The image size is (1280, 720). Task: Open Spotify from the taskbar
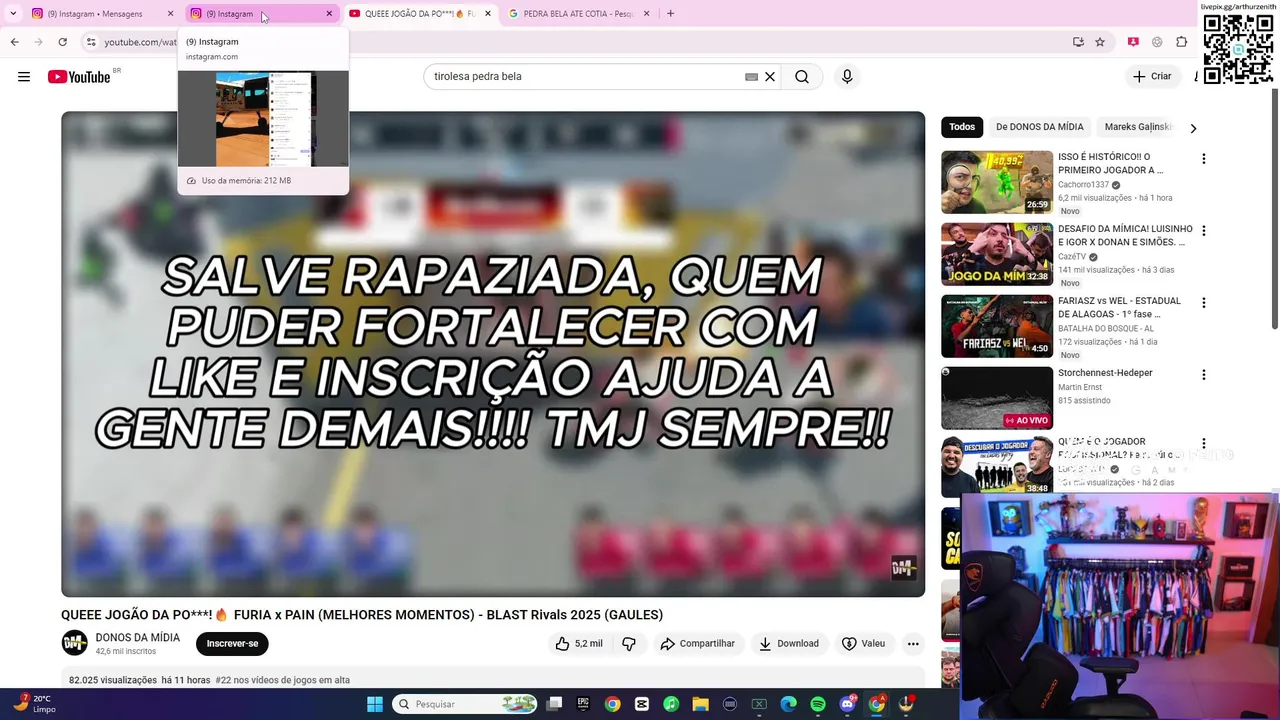(x=818, y=704)
